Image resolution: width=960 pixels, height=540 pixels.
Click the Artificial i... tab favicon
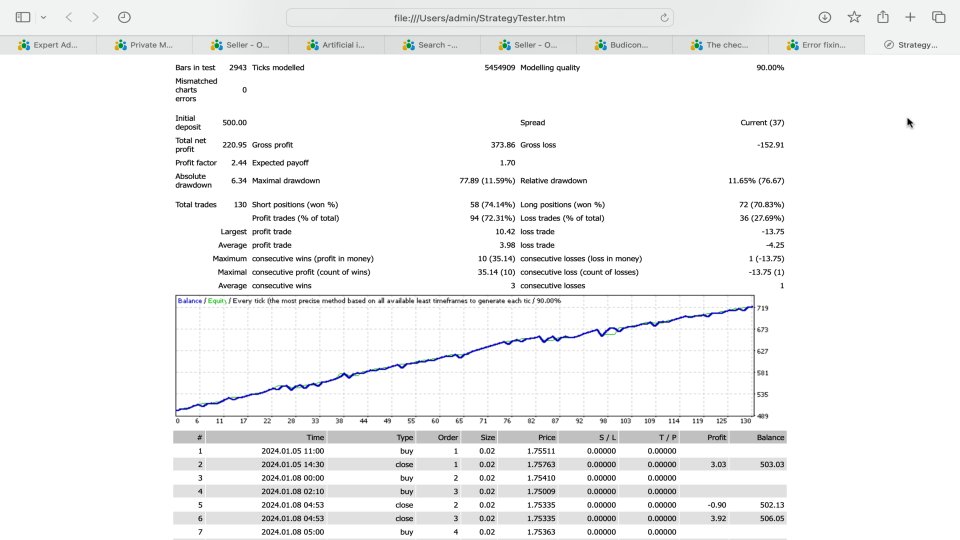313,45
